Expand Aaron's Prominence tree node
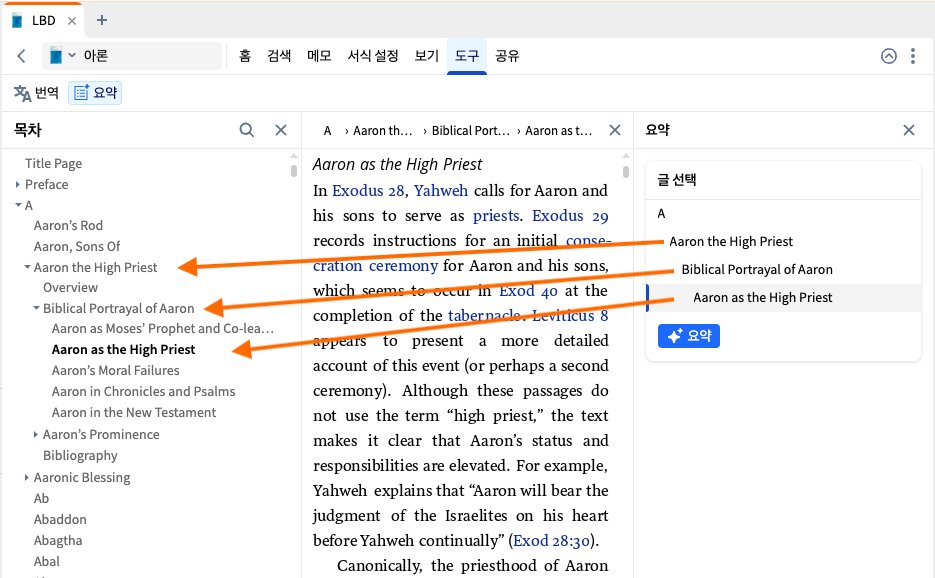The height and width of the screenshot is (578, 935). click(x=36, y=435)
